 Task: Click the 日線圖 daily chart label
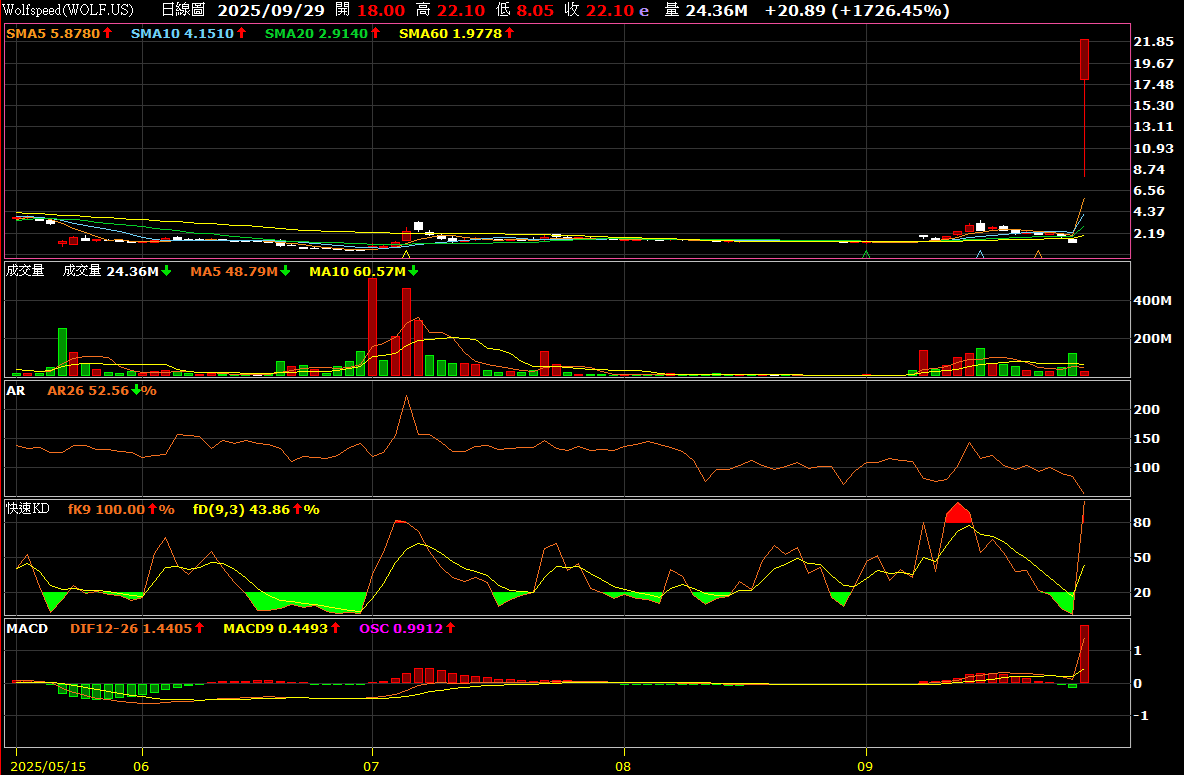click(x=183, y=11)
